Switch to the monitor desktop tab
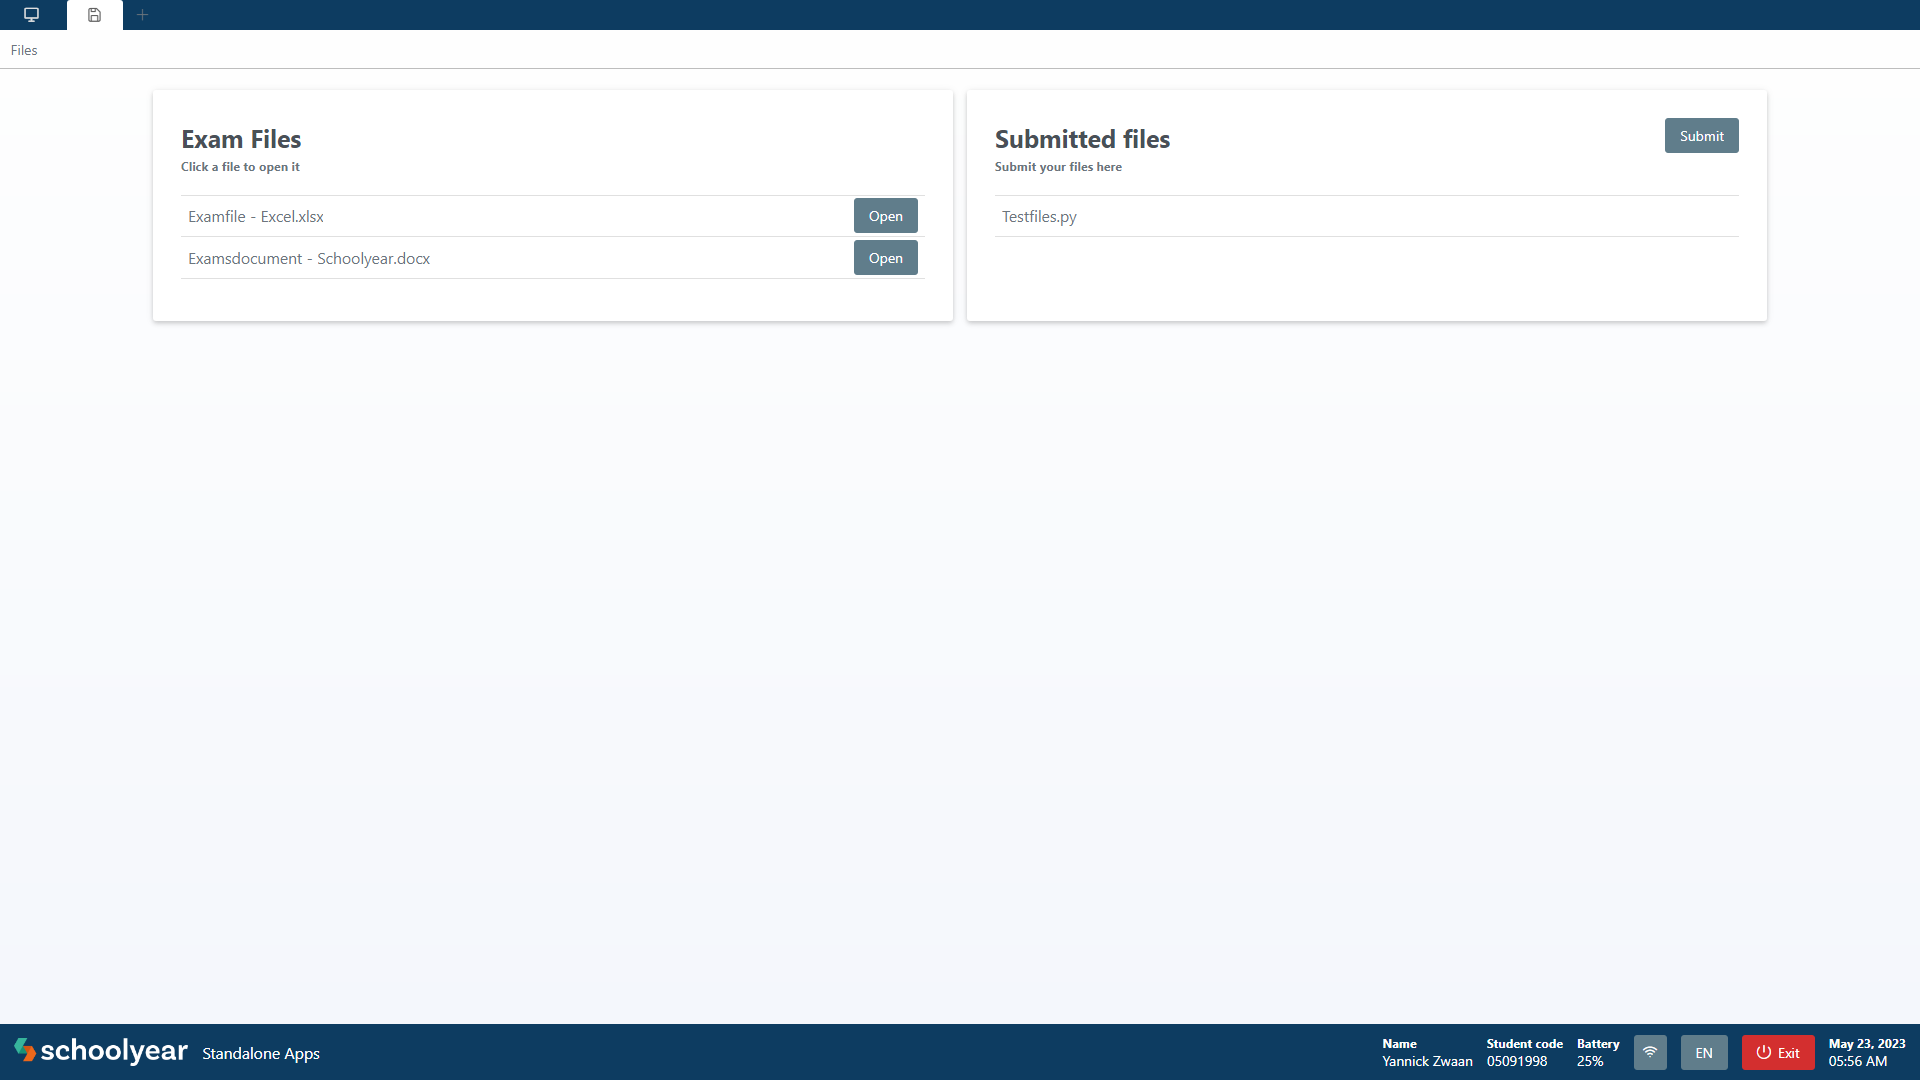The image size is (1920, 1080). coord(32,15)
